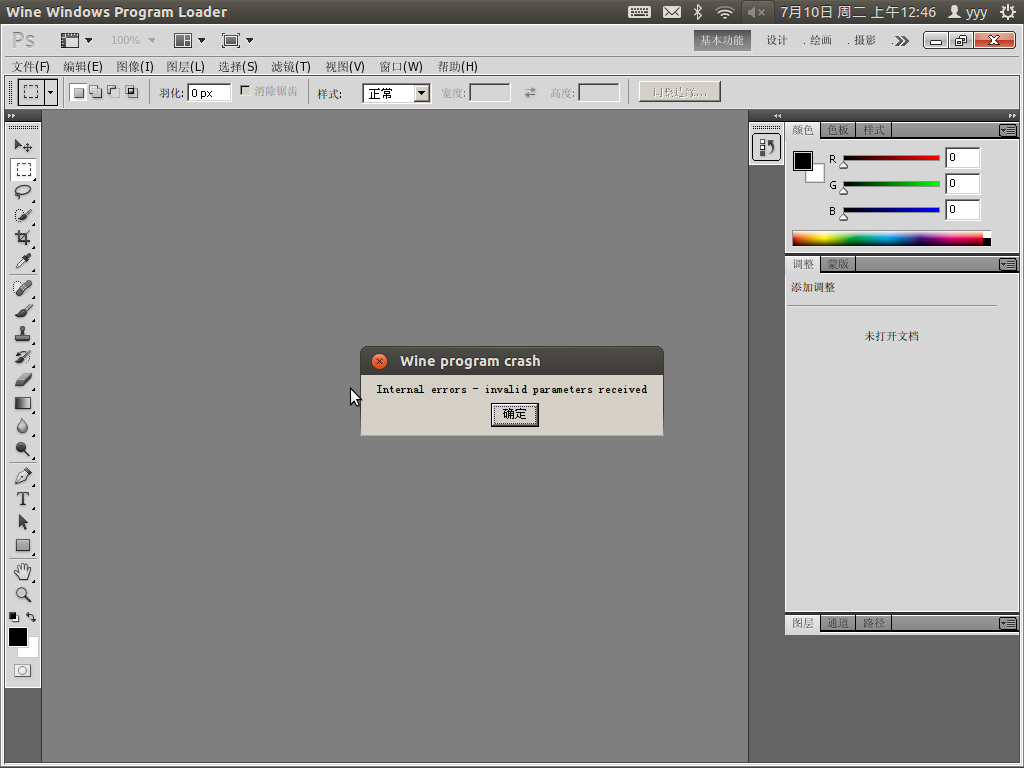This screenshot has width=1024, height=768.
Task: Open the 调整 panel options menu
Action: click(x=1008, y=264)
